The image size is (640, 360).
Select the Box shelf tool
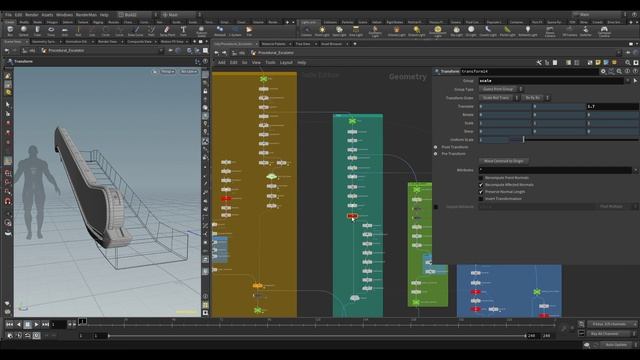point(10,31)
